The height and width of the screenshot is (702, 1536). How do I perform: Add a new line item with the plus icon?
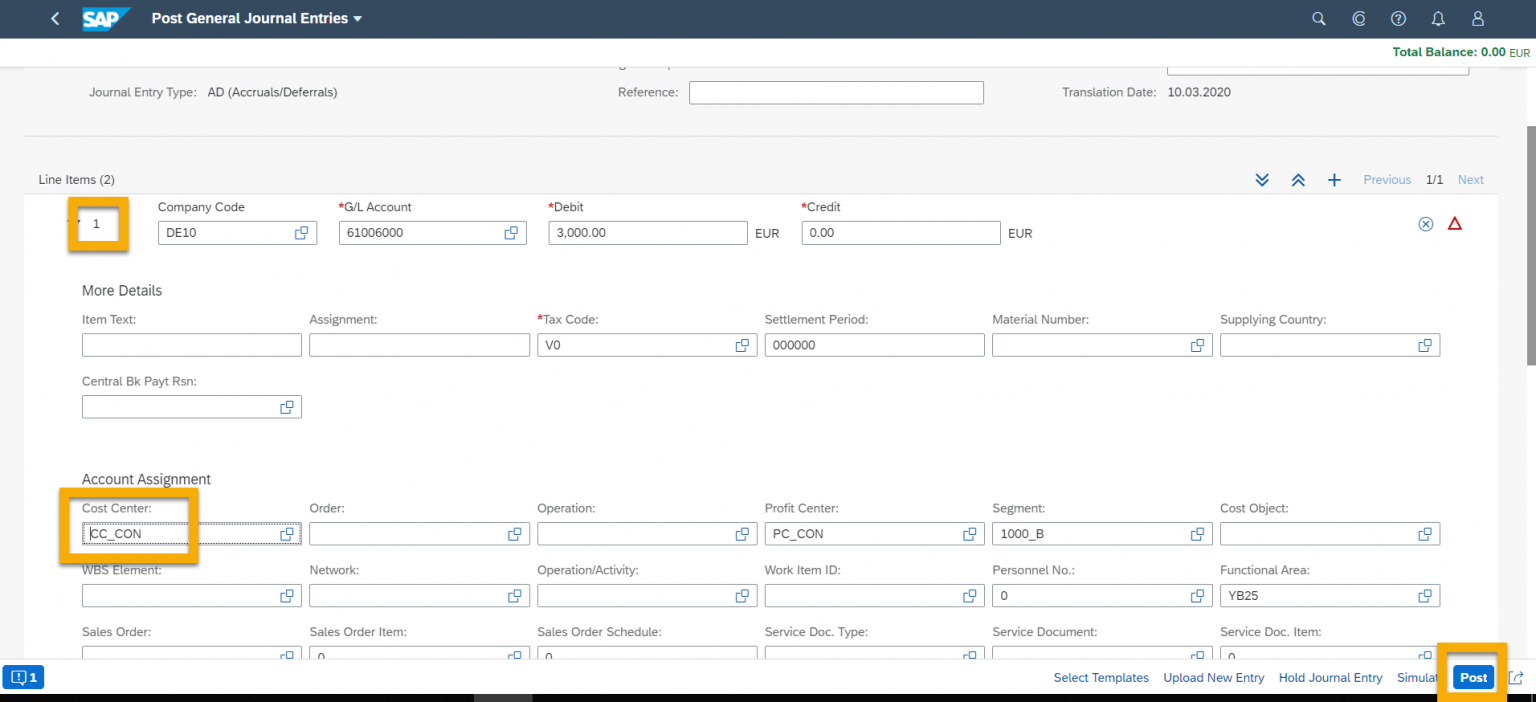pos(1334,179)
